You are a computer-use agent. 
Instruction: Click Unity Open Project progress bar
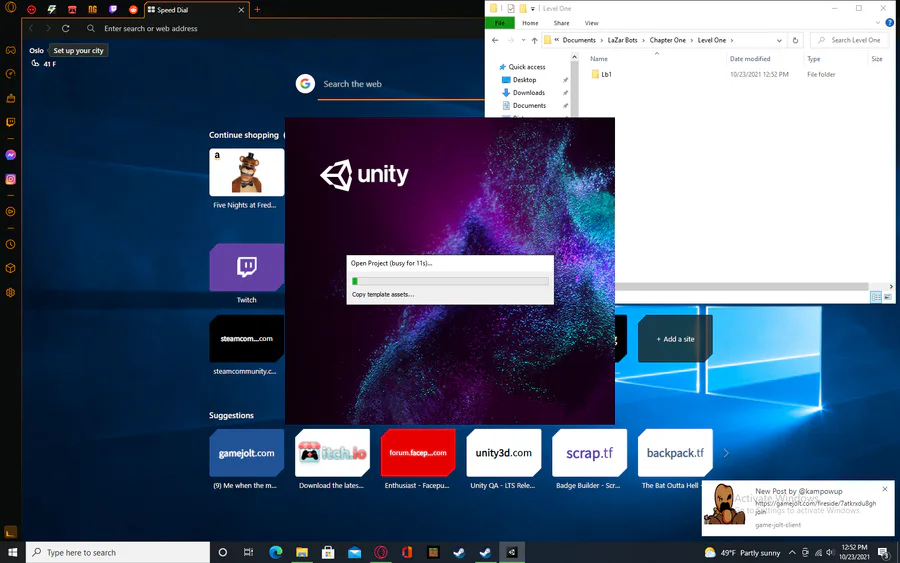tap(450, 281)
